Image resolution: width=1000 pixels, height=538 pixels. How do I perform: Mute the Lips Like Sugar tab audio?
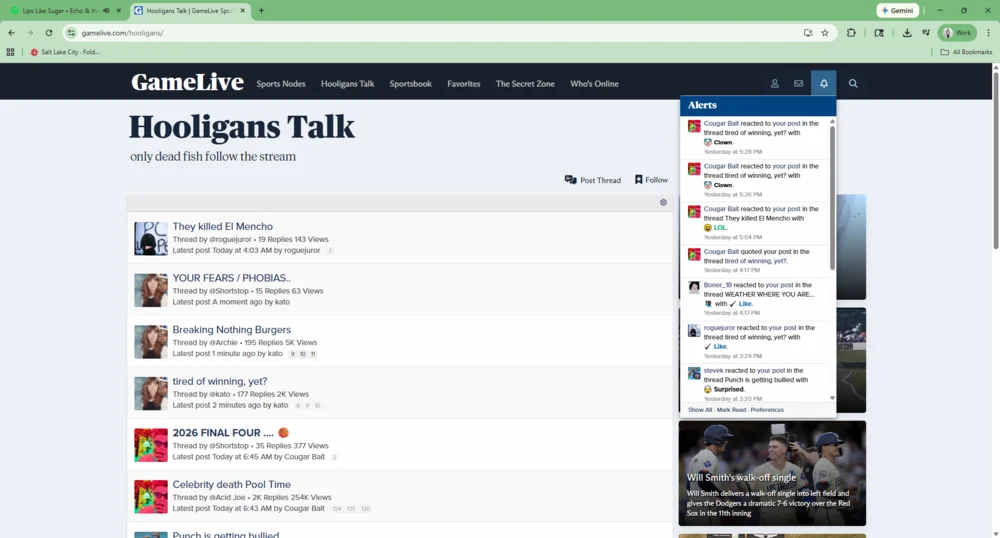coord(107,11)
